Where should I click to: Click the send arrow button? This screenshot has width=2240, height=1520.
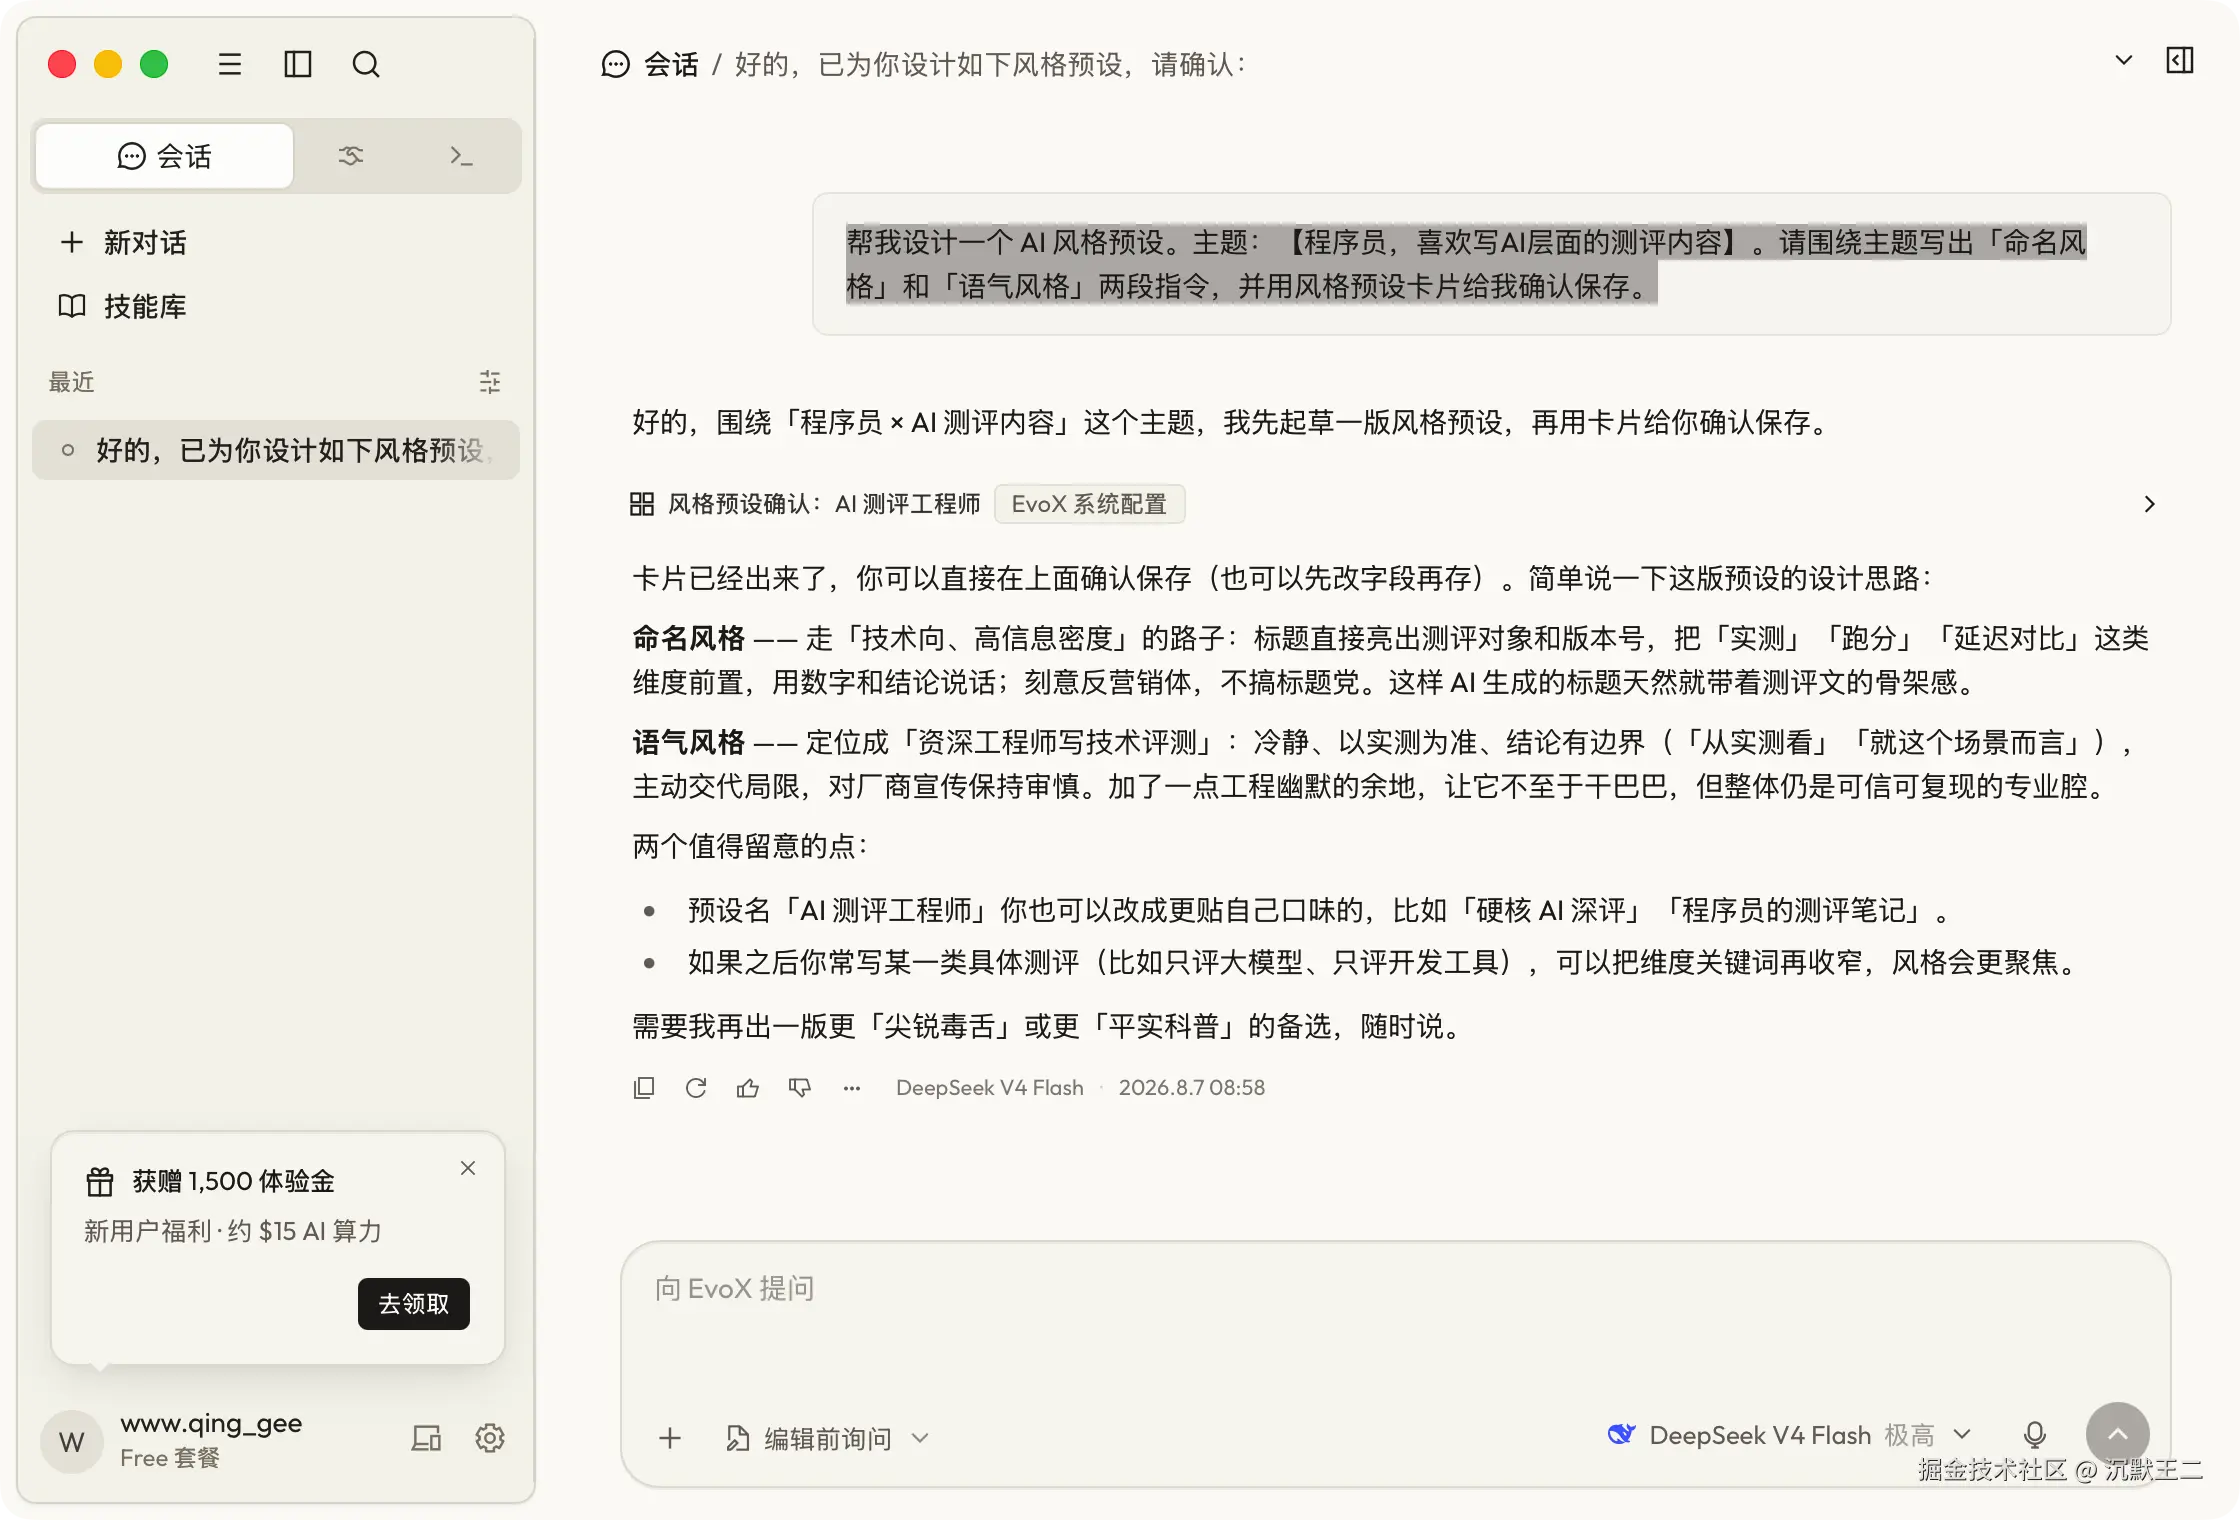click(x=2118, y=1434)
